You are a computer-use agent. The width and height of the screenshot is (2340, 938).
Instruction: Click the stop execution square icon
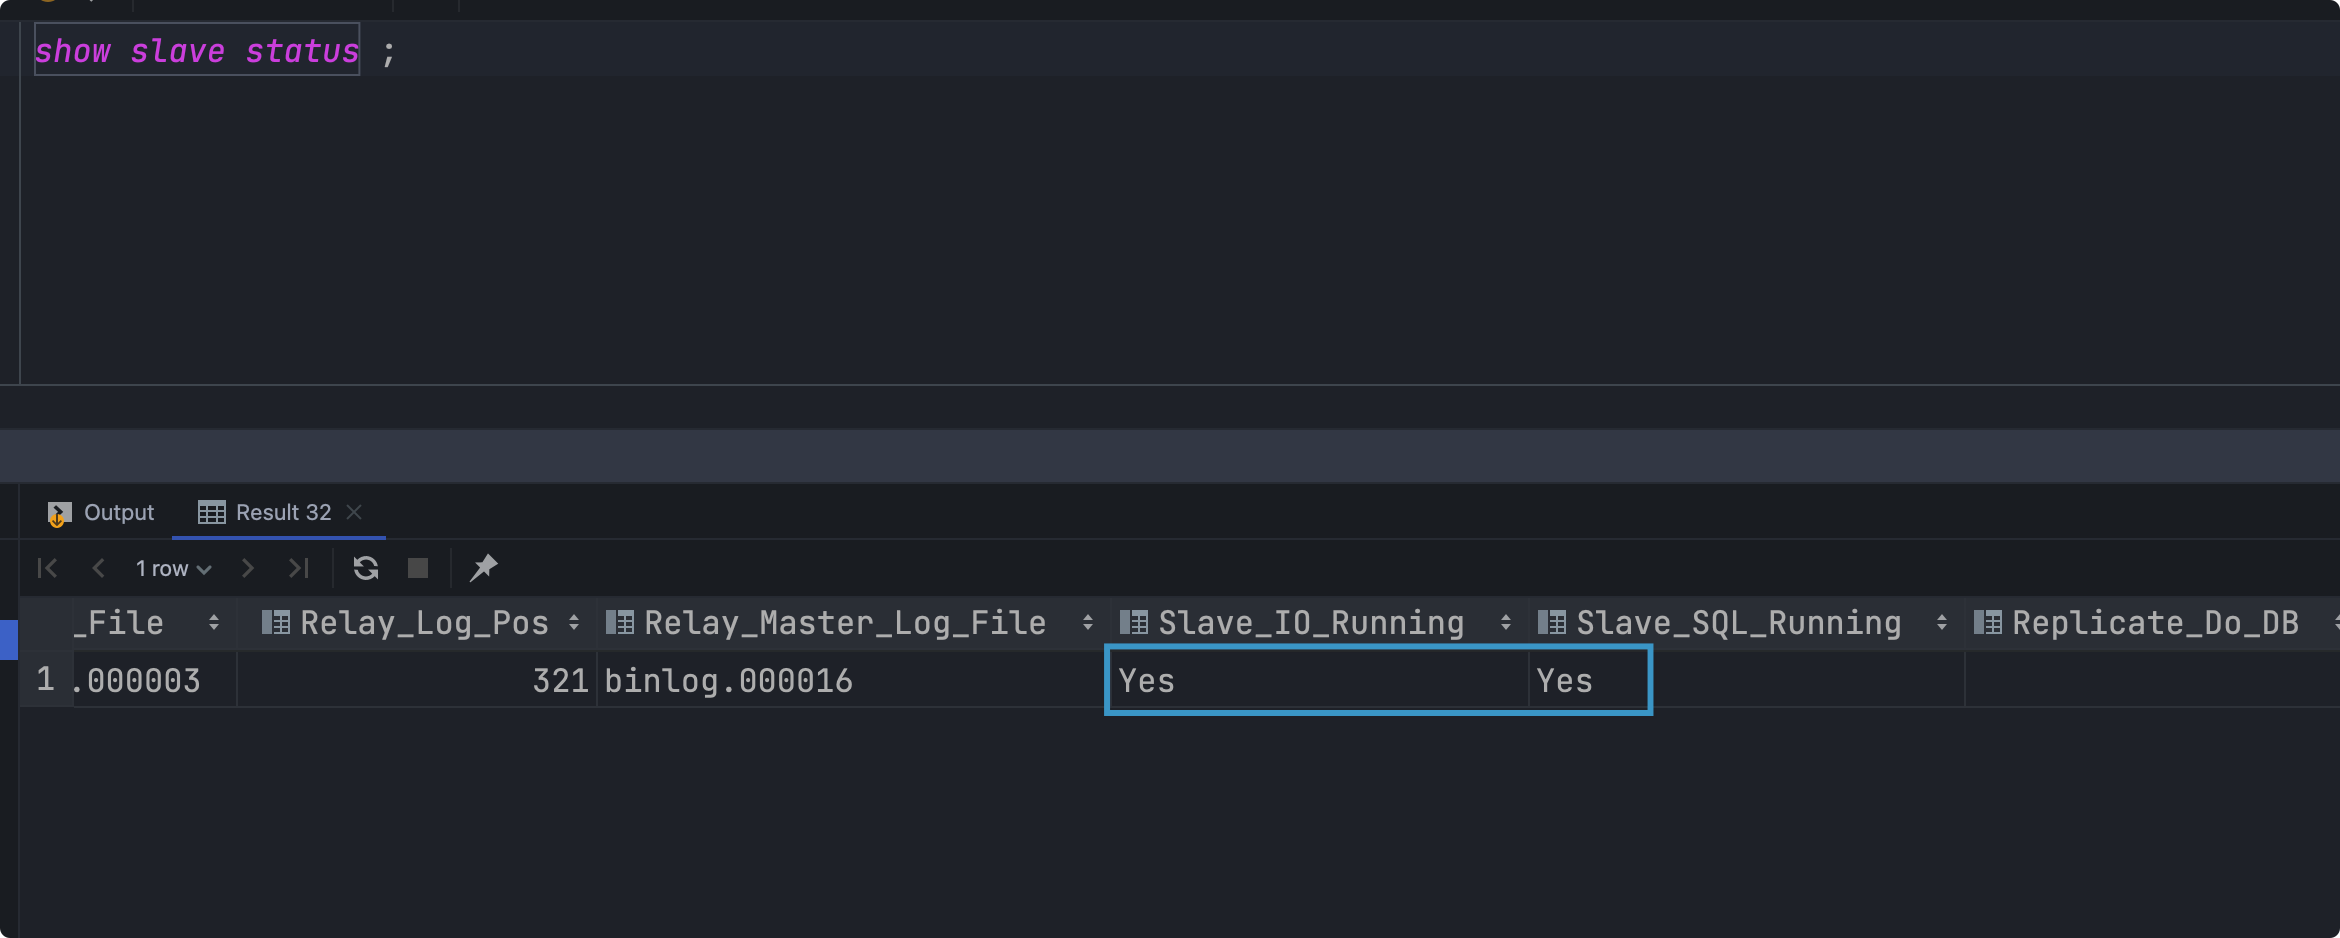418,569
